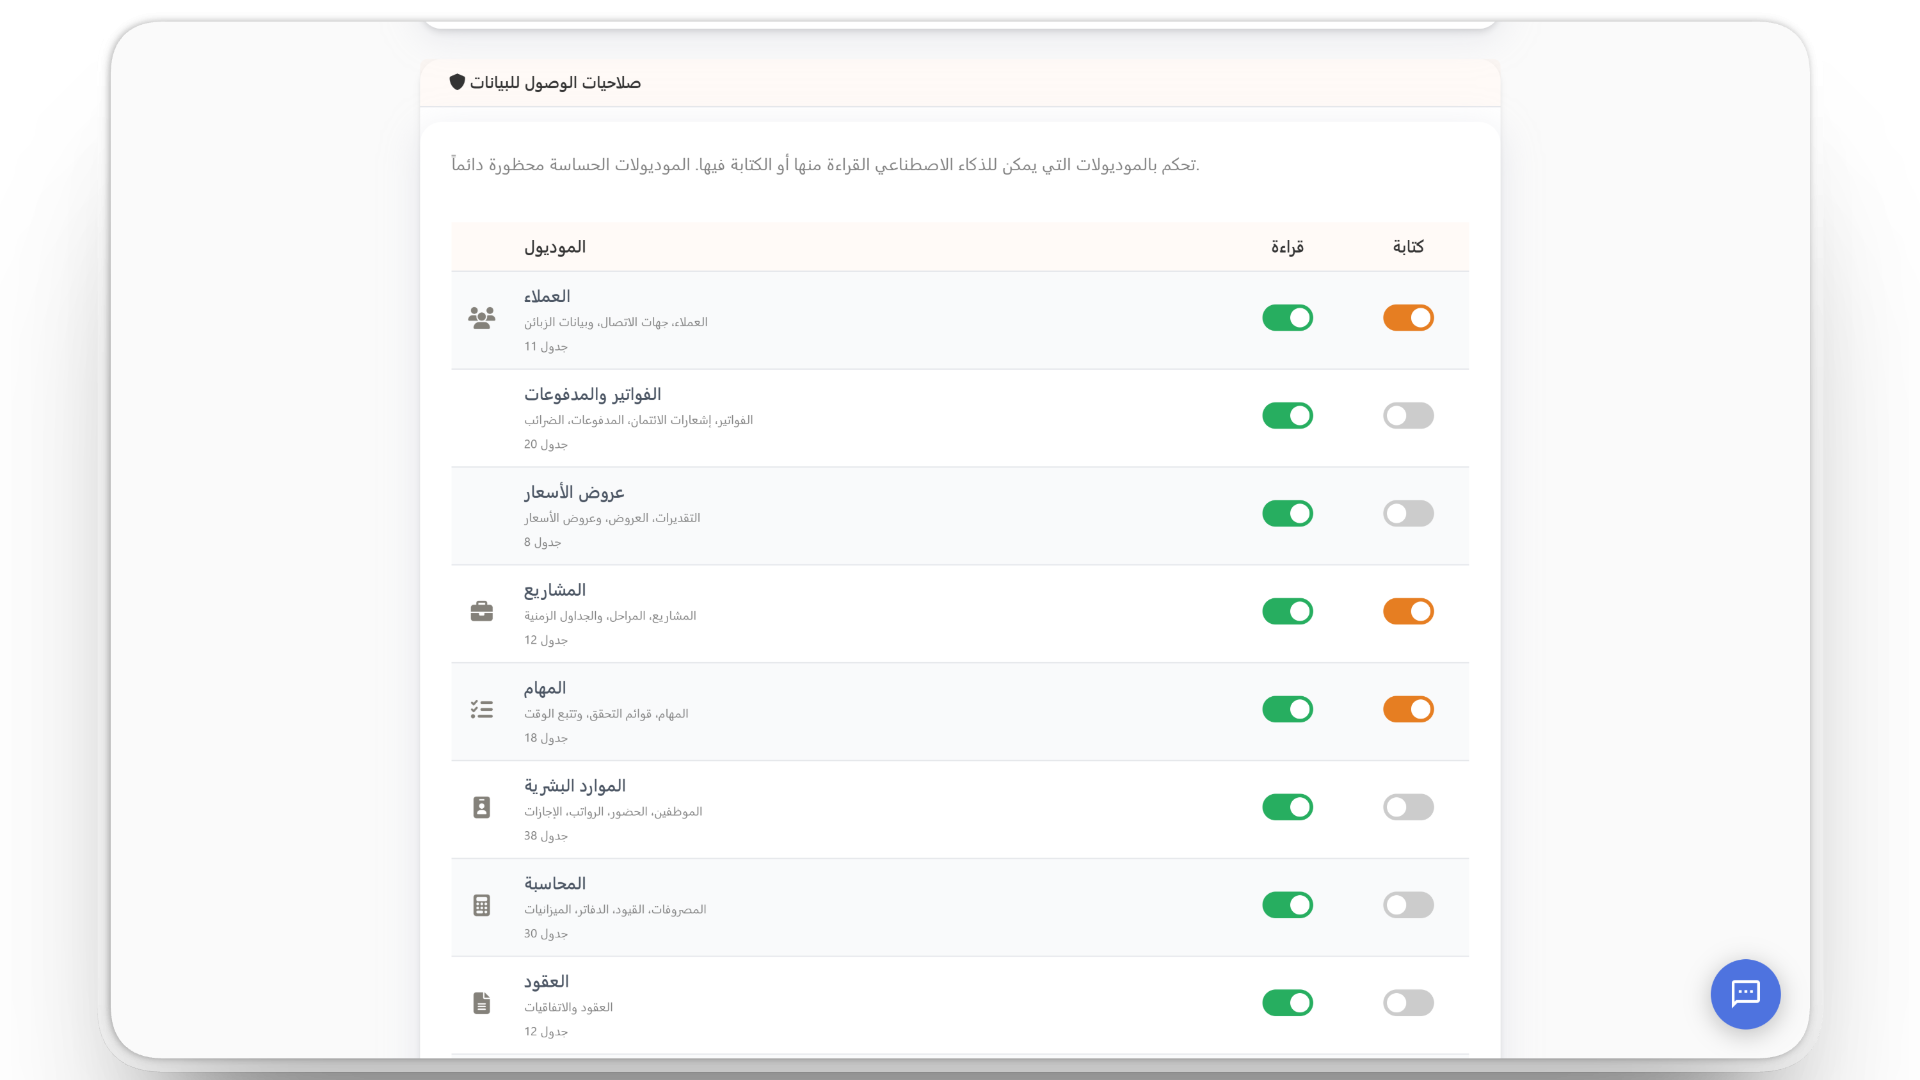The height and width of the screenshot is (1080, 1920).
Task: Toggle off write access for المهام
Action: [1409, 709]
